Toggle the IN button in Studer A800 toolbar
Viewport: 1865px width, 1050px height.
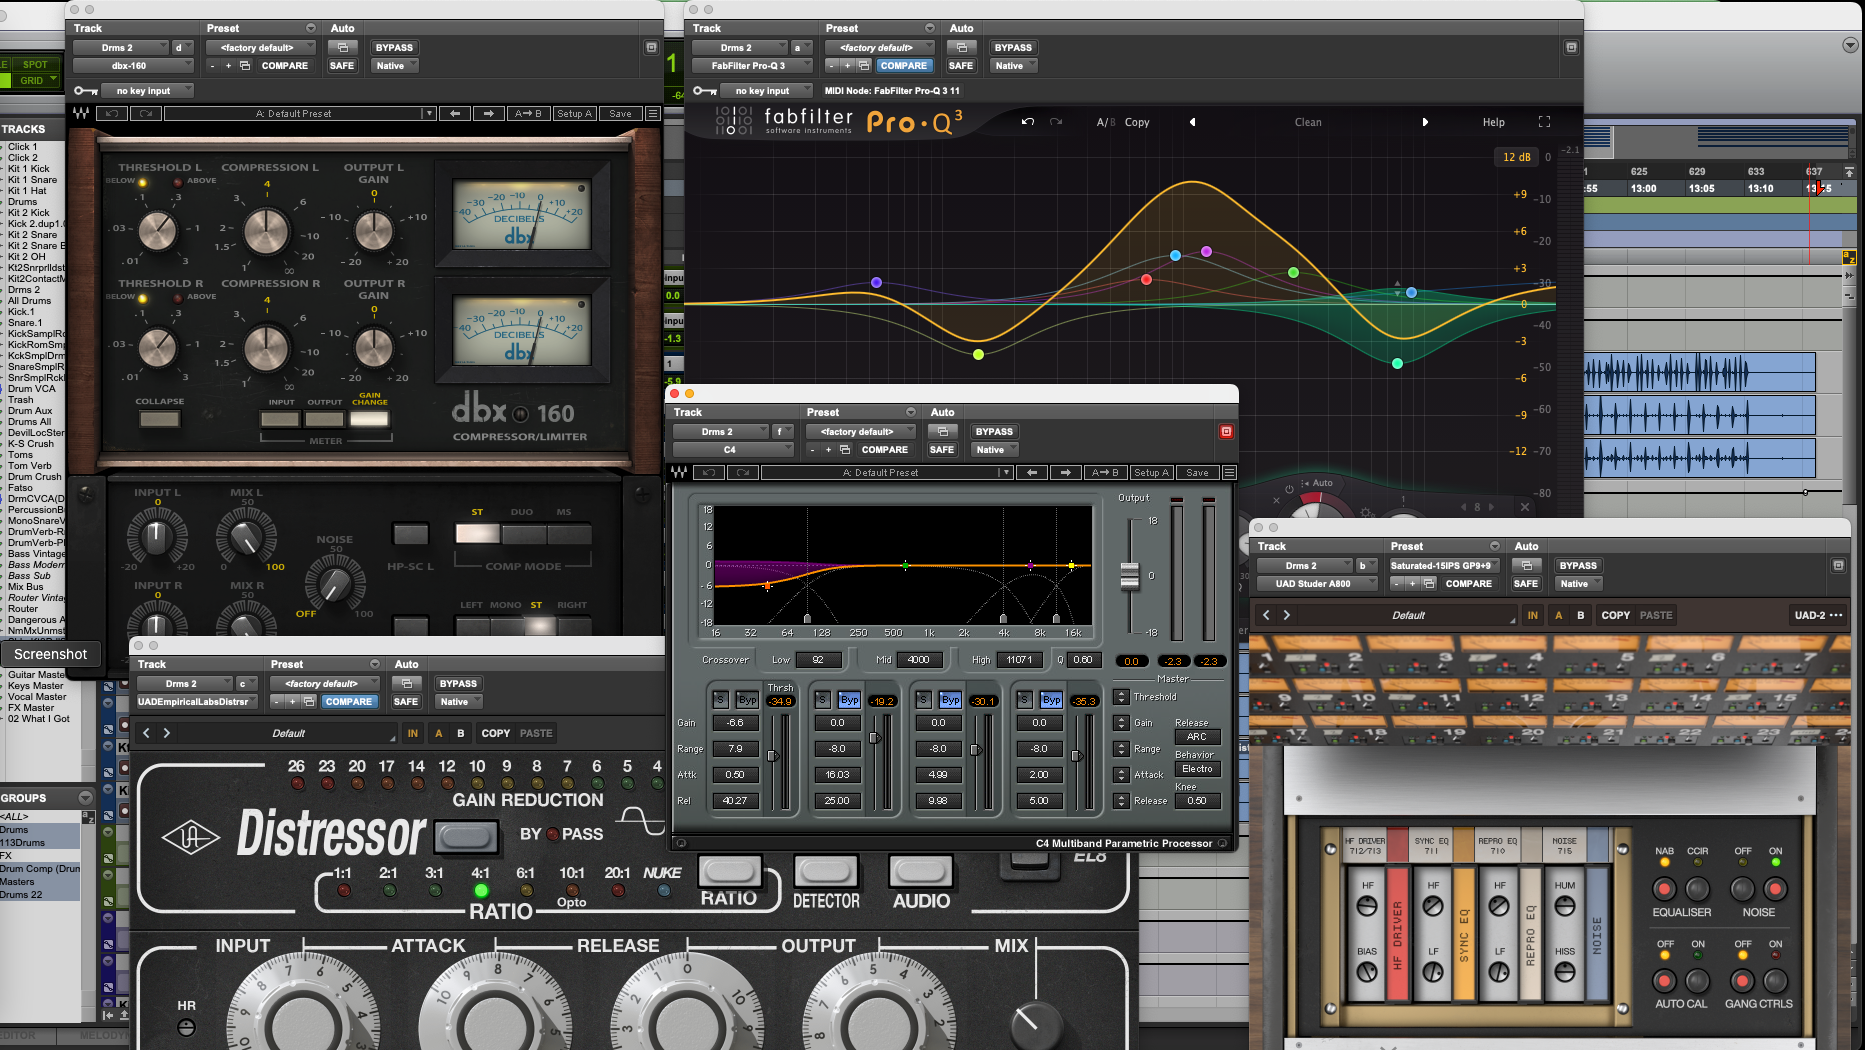point(1533,615)
